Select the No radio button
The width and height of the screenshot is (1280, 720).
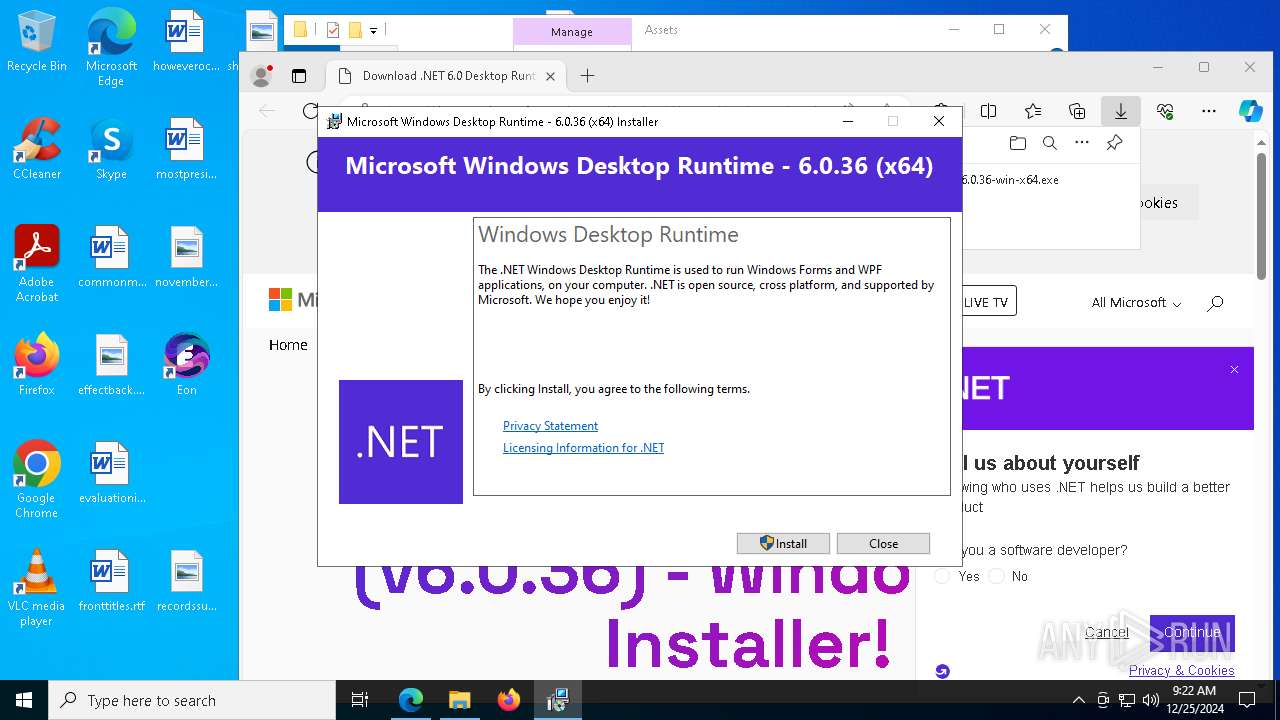996,576
